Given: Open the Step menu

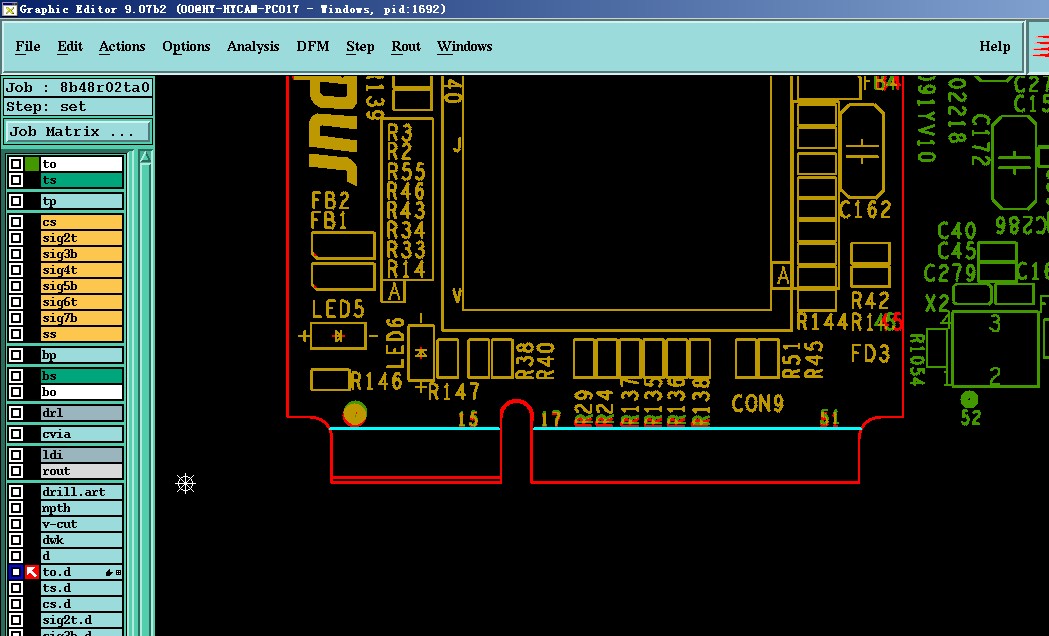Looking at the screenshot, I should [360, 46].
